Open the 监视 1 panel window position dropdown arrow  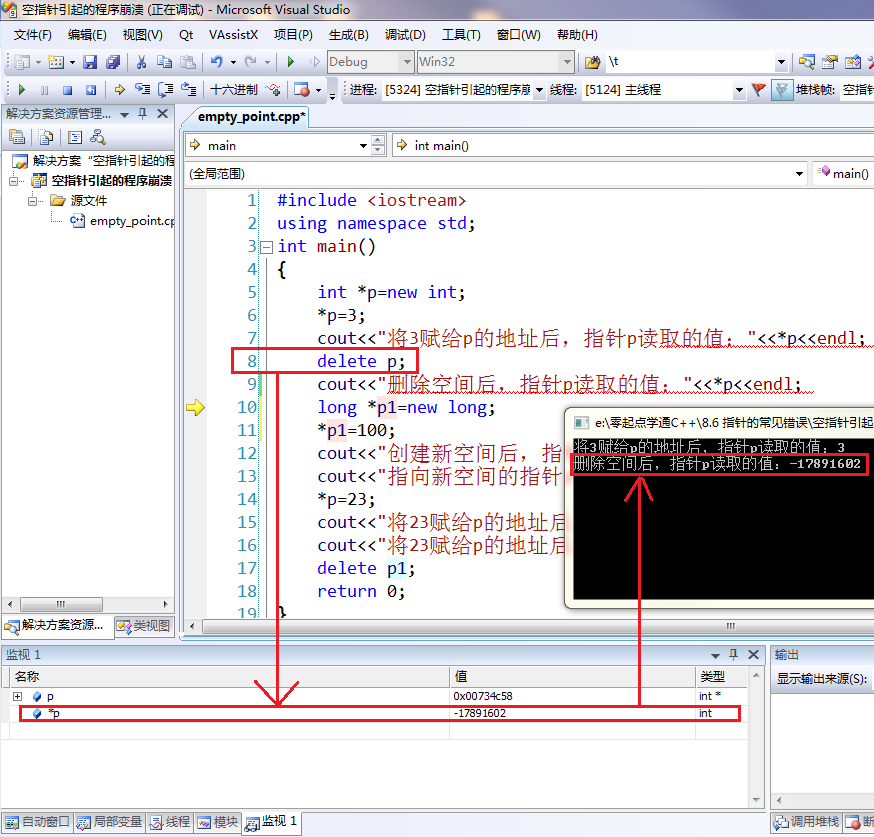point(715,655)
